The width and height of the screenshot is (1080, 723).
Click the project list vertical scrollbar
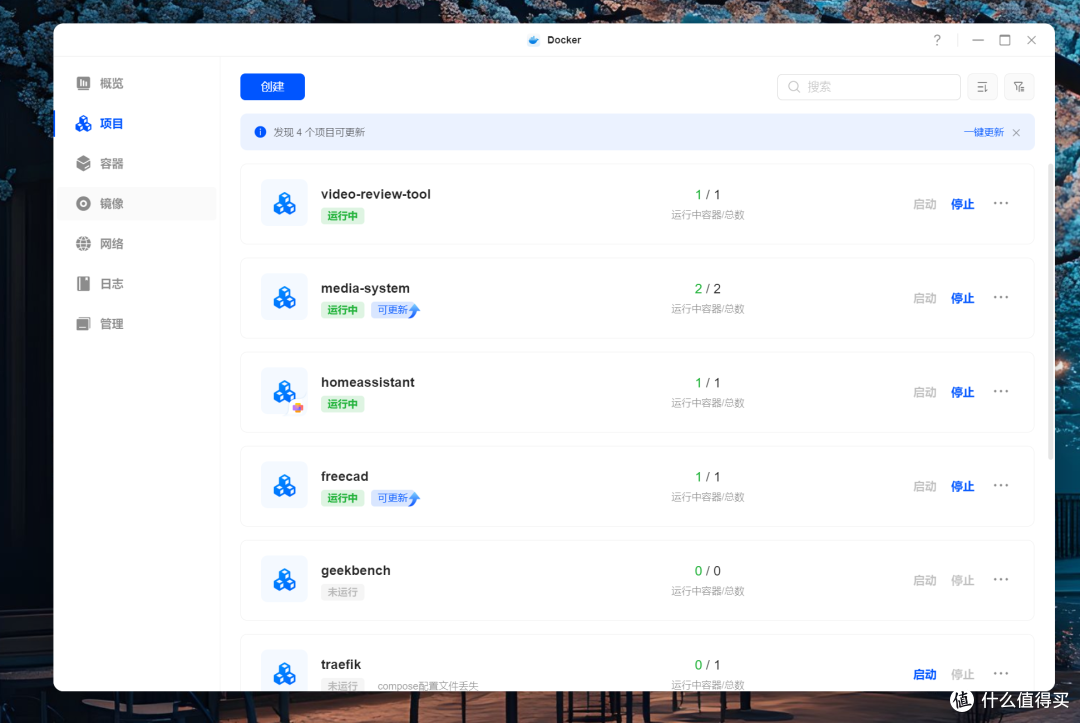(1050, 311)
